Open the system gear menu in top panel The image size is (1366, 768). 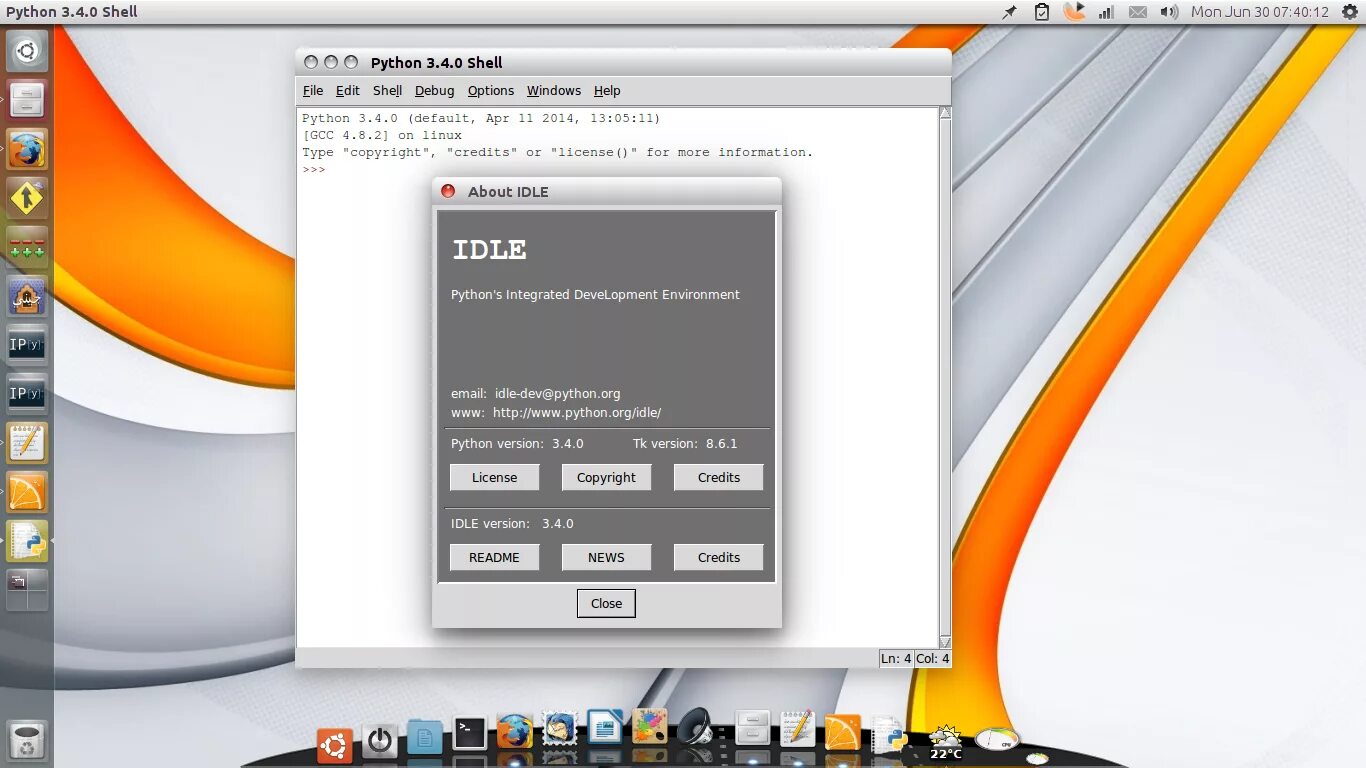(1350, 12)
